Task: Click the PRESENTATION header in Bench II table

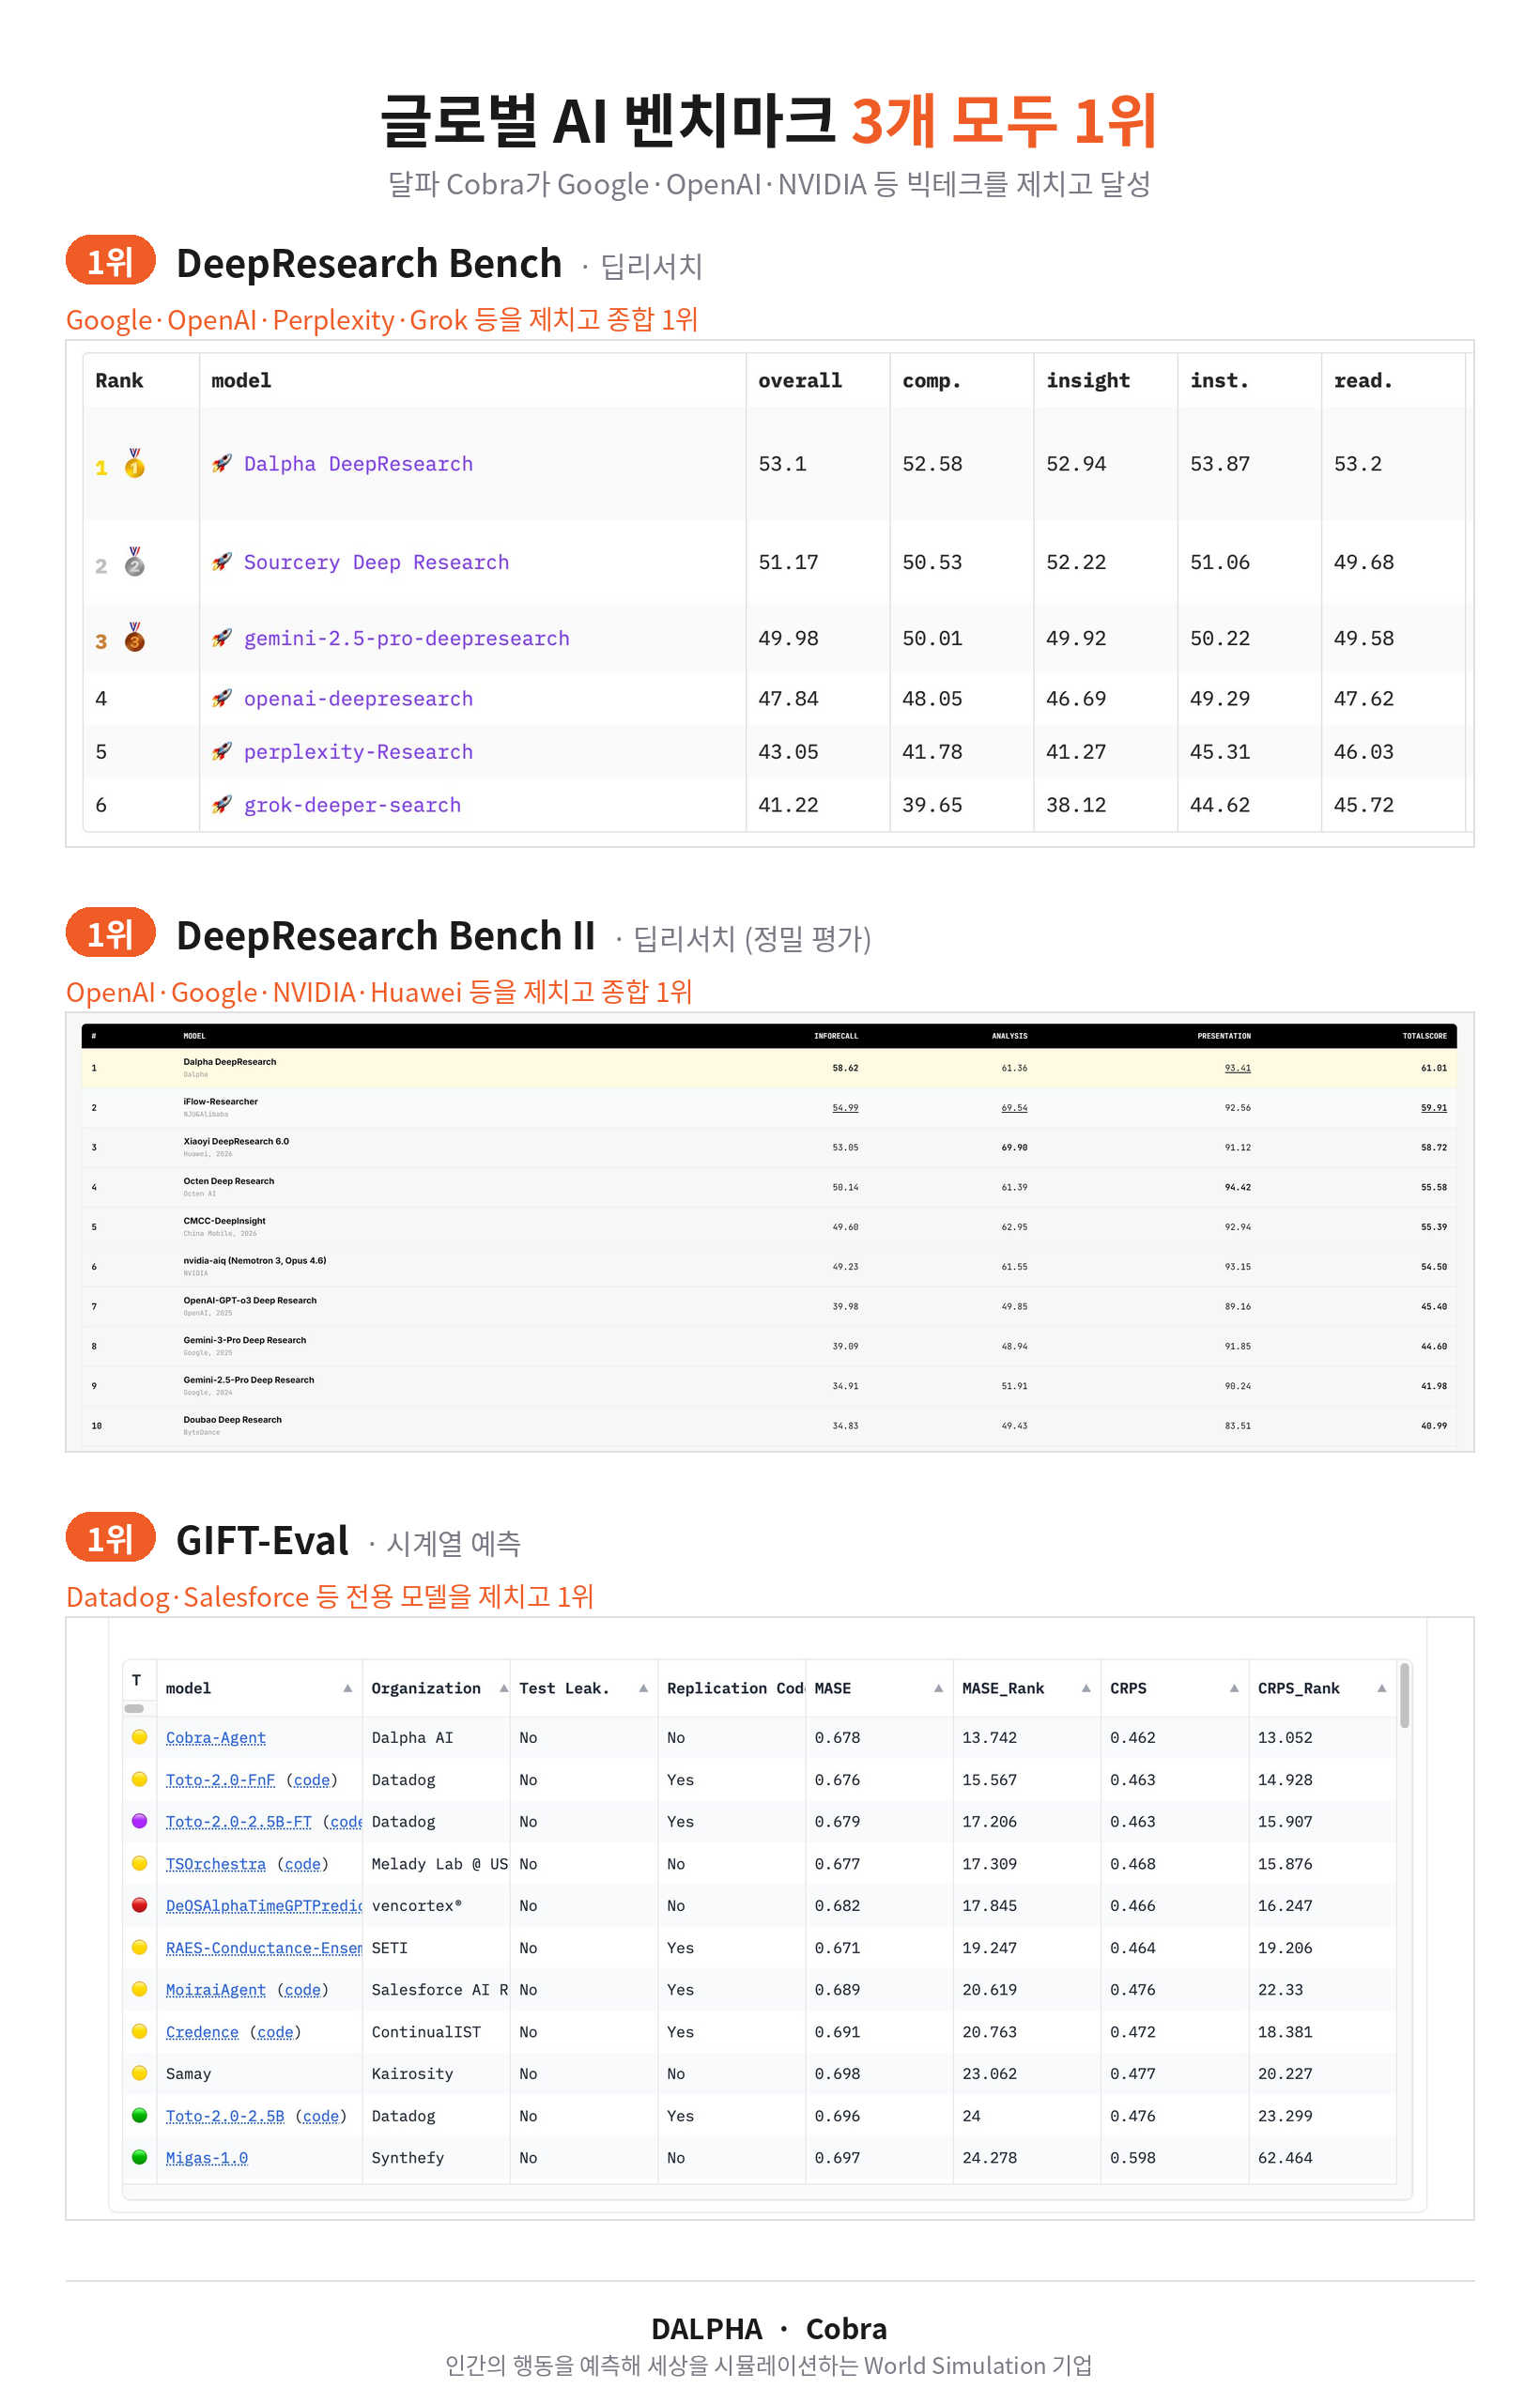Action: [1223, 1035]
